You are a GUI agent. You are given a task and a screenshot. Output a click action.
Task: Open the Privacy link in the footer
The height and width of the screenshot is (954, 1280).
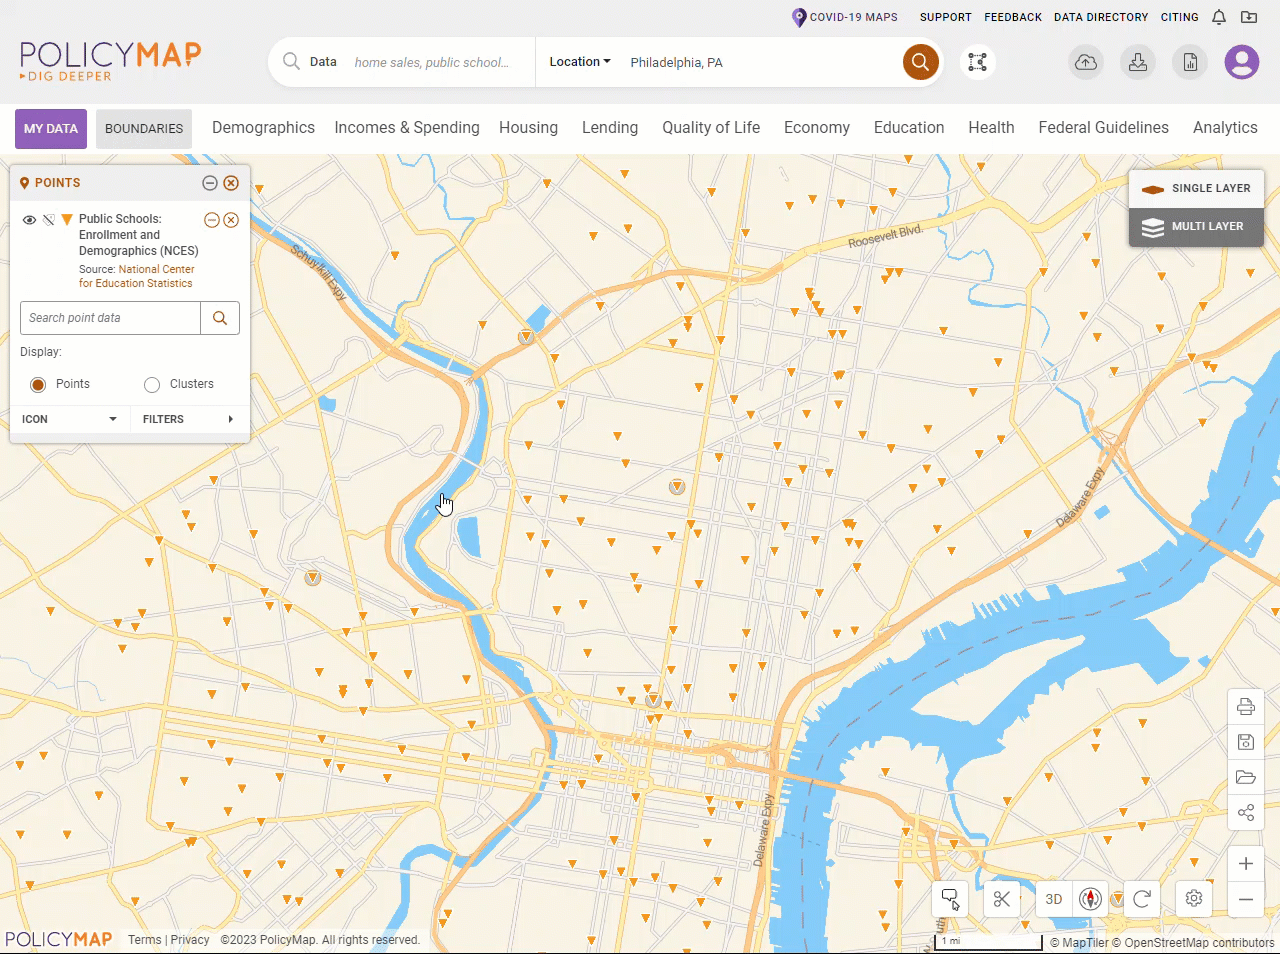[x=190, y=940]
